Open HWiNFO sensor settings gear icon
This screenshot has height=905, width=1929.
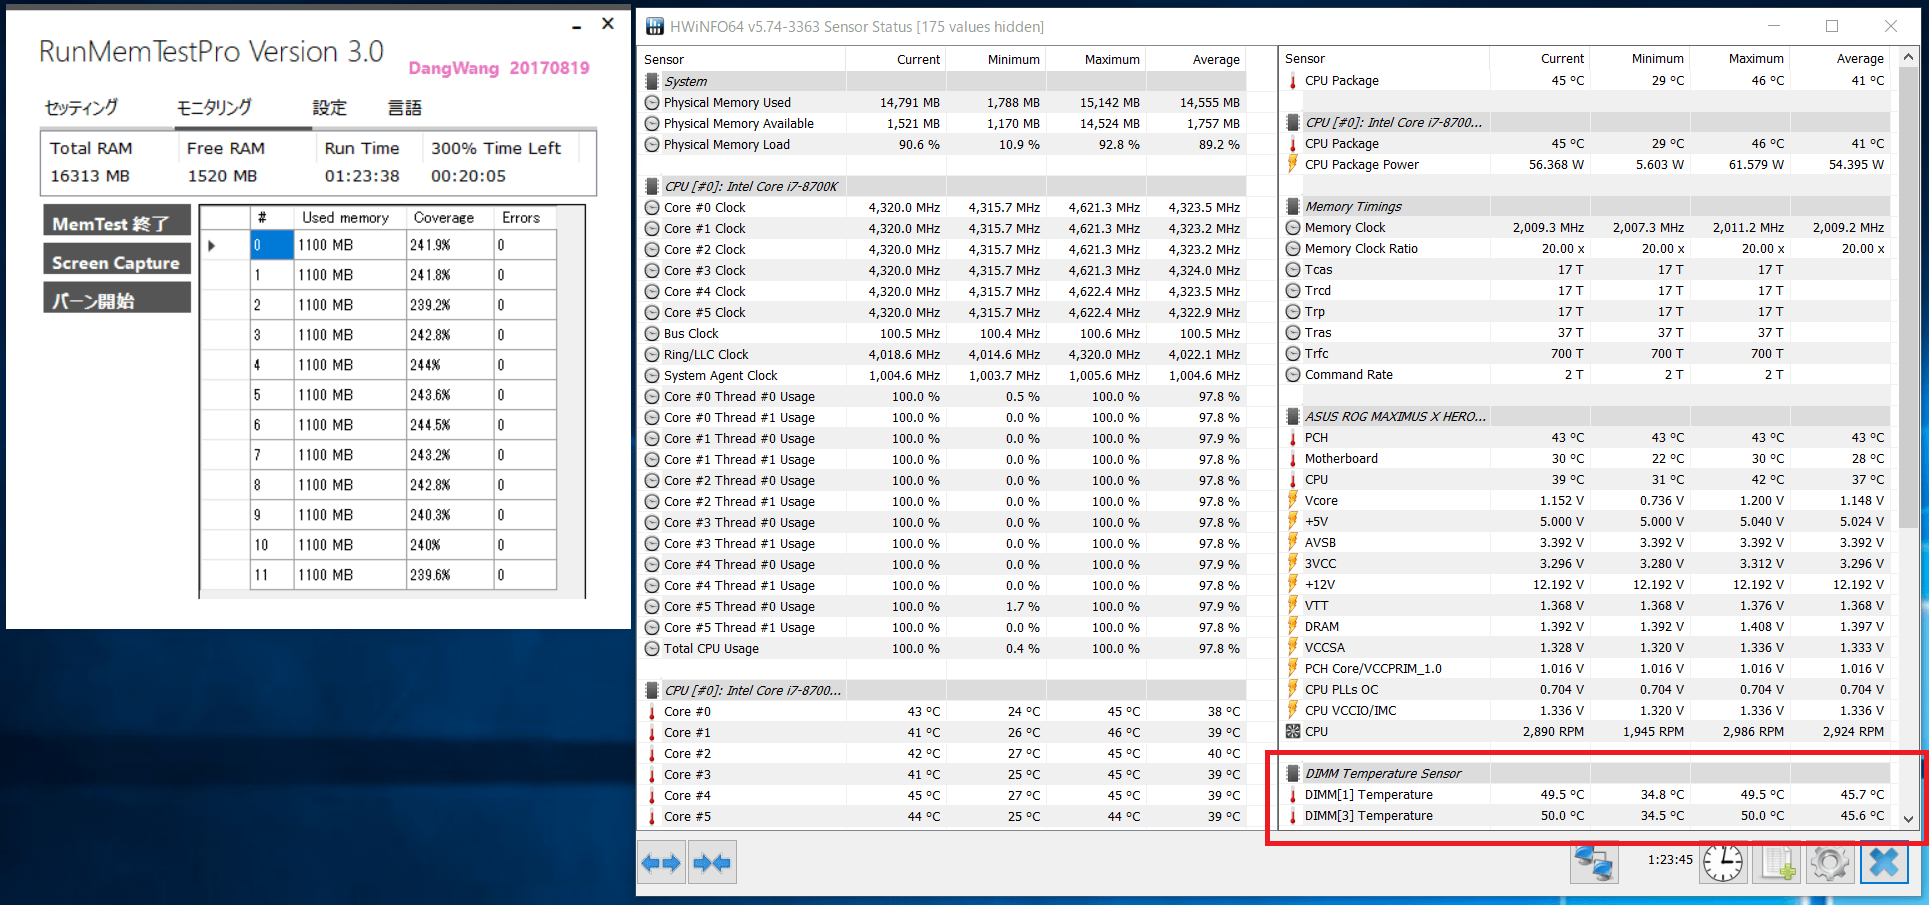coord(1830,862)
